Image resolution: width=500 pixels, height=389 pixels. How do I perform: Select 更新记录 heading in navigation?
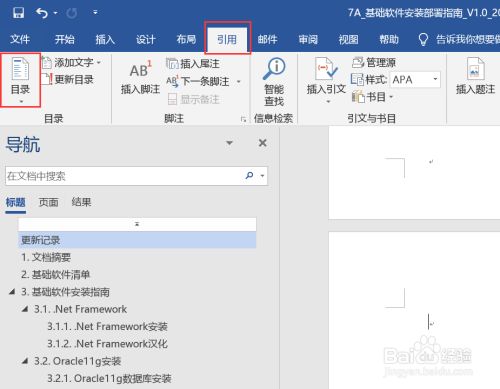137,240
